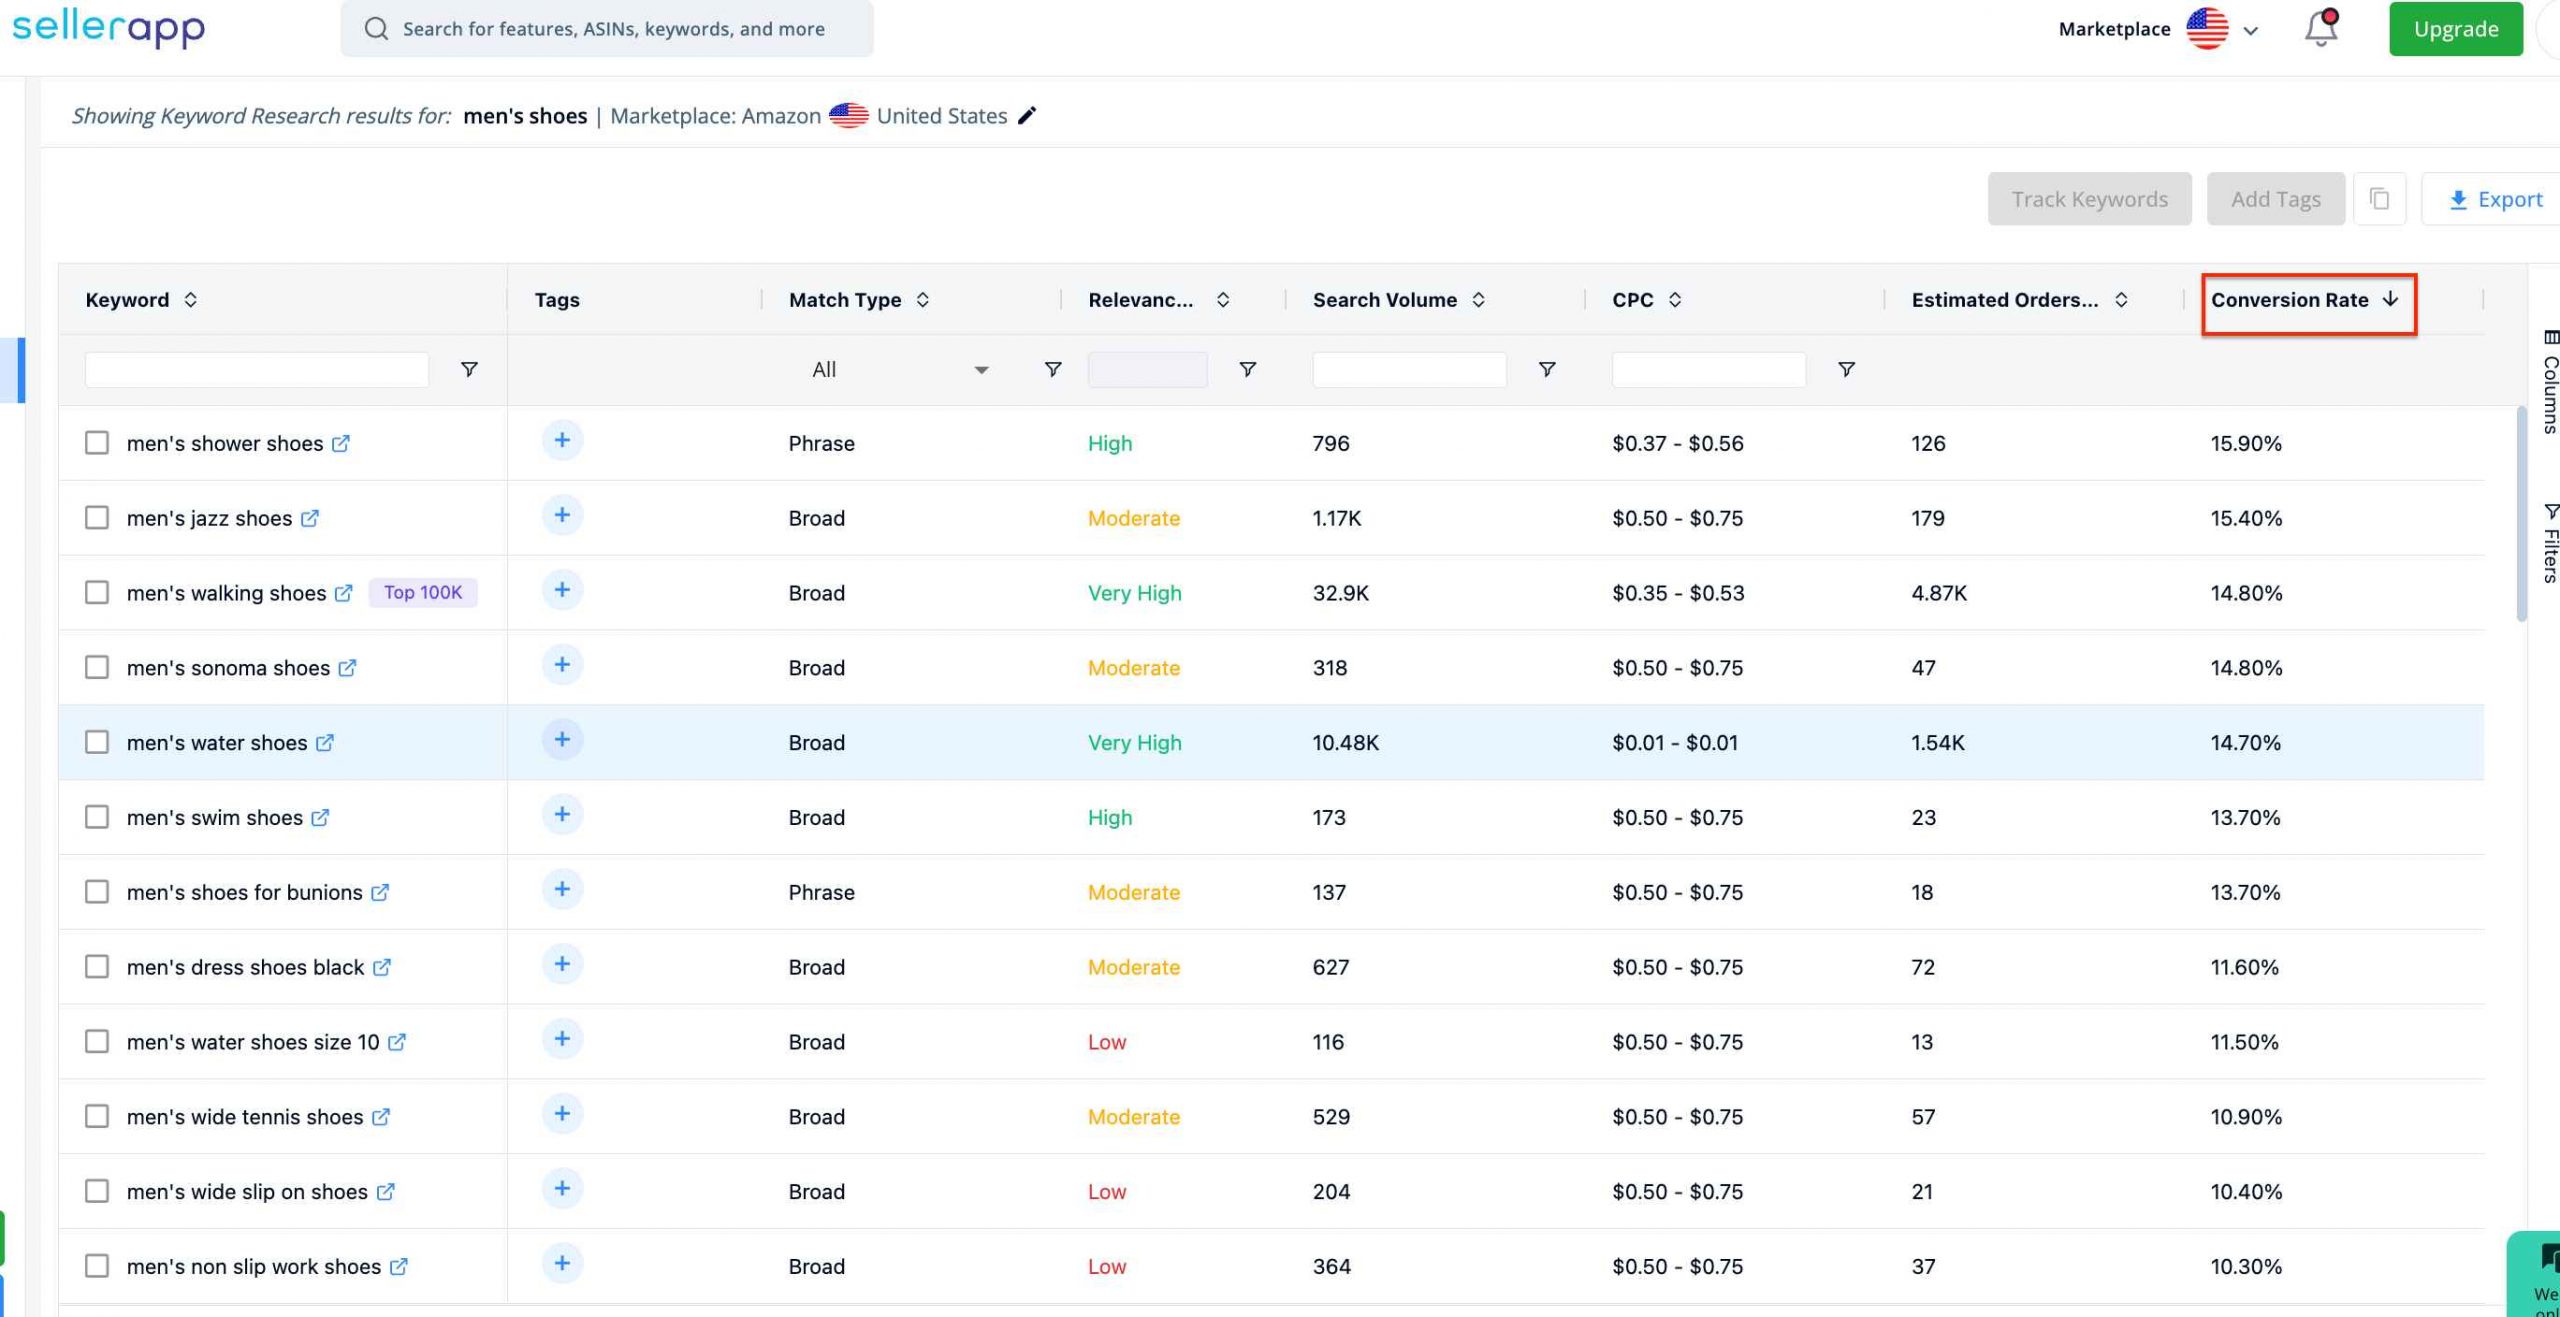The image size is (2560, 1317).
Task: Sort by Estimated Orders column
Action: (x=2121, y=300)
